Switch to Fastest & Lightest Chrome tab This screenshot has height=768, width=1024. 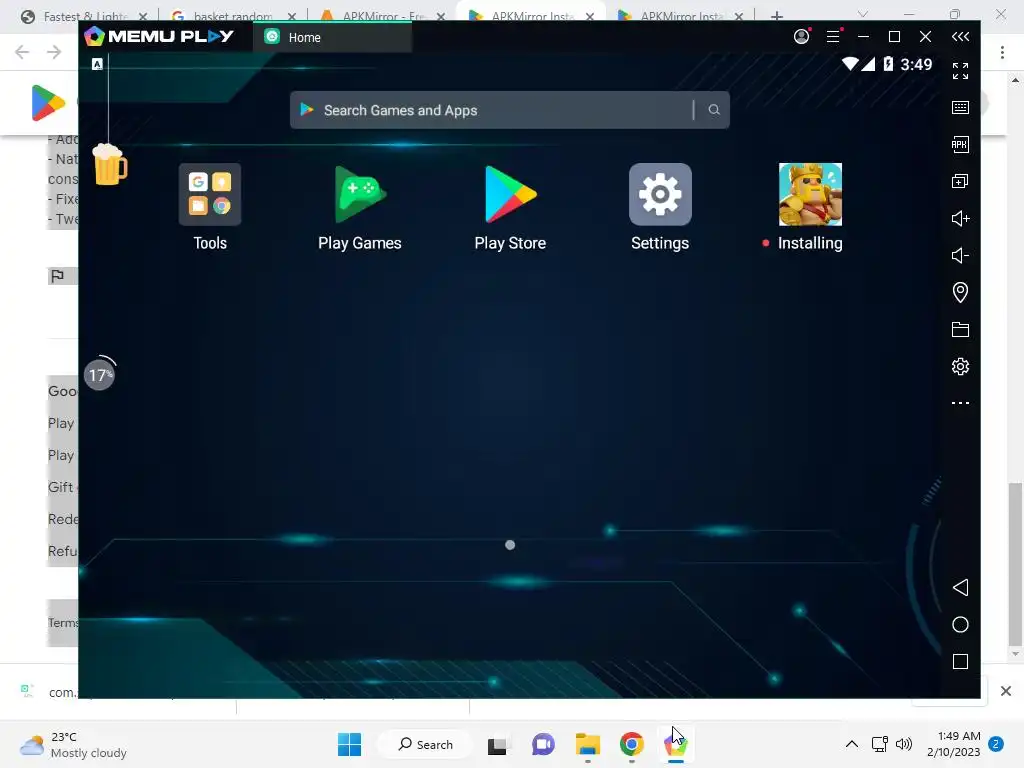click(84, 16)
